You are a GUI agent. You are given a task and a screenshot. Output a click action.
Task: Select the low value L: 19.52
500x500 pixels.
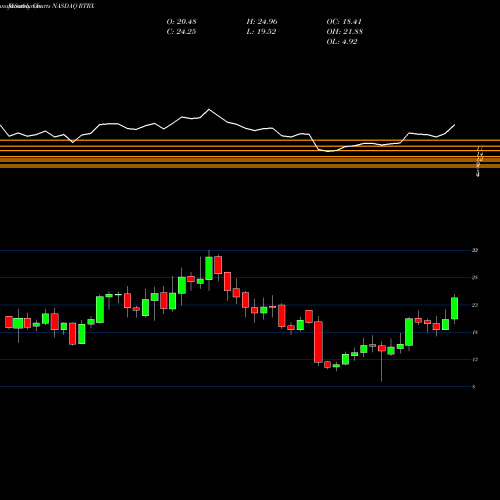[261, 32]
